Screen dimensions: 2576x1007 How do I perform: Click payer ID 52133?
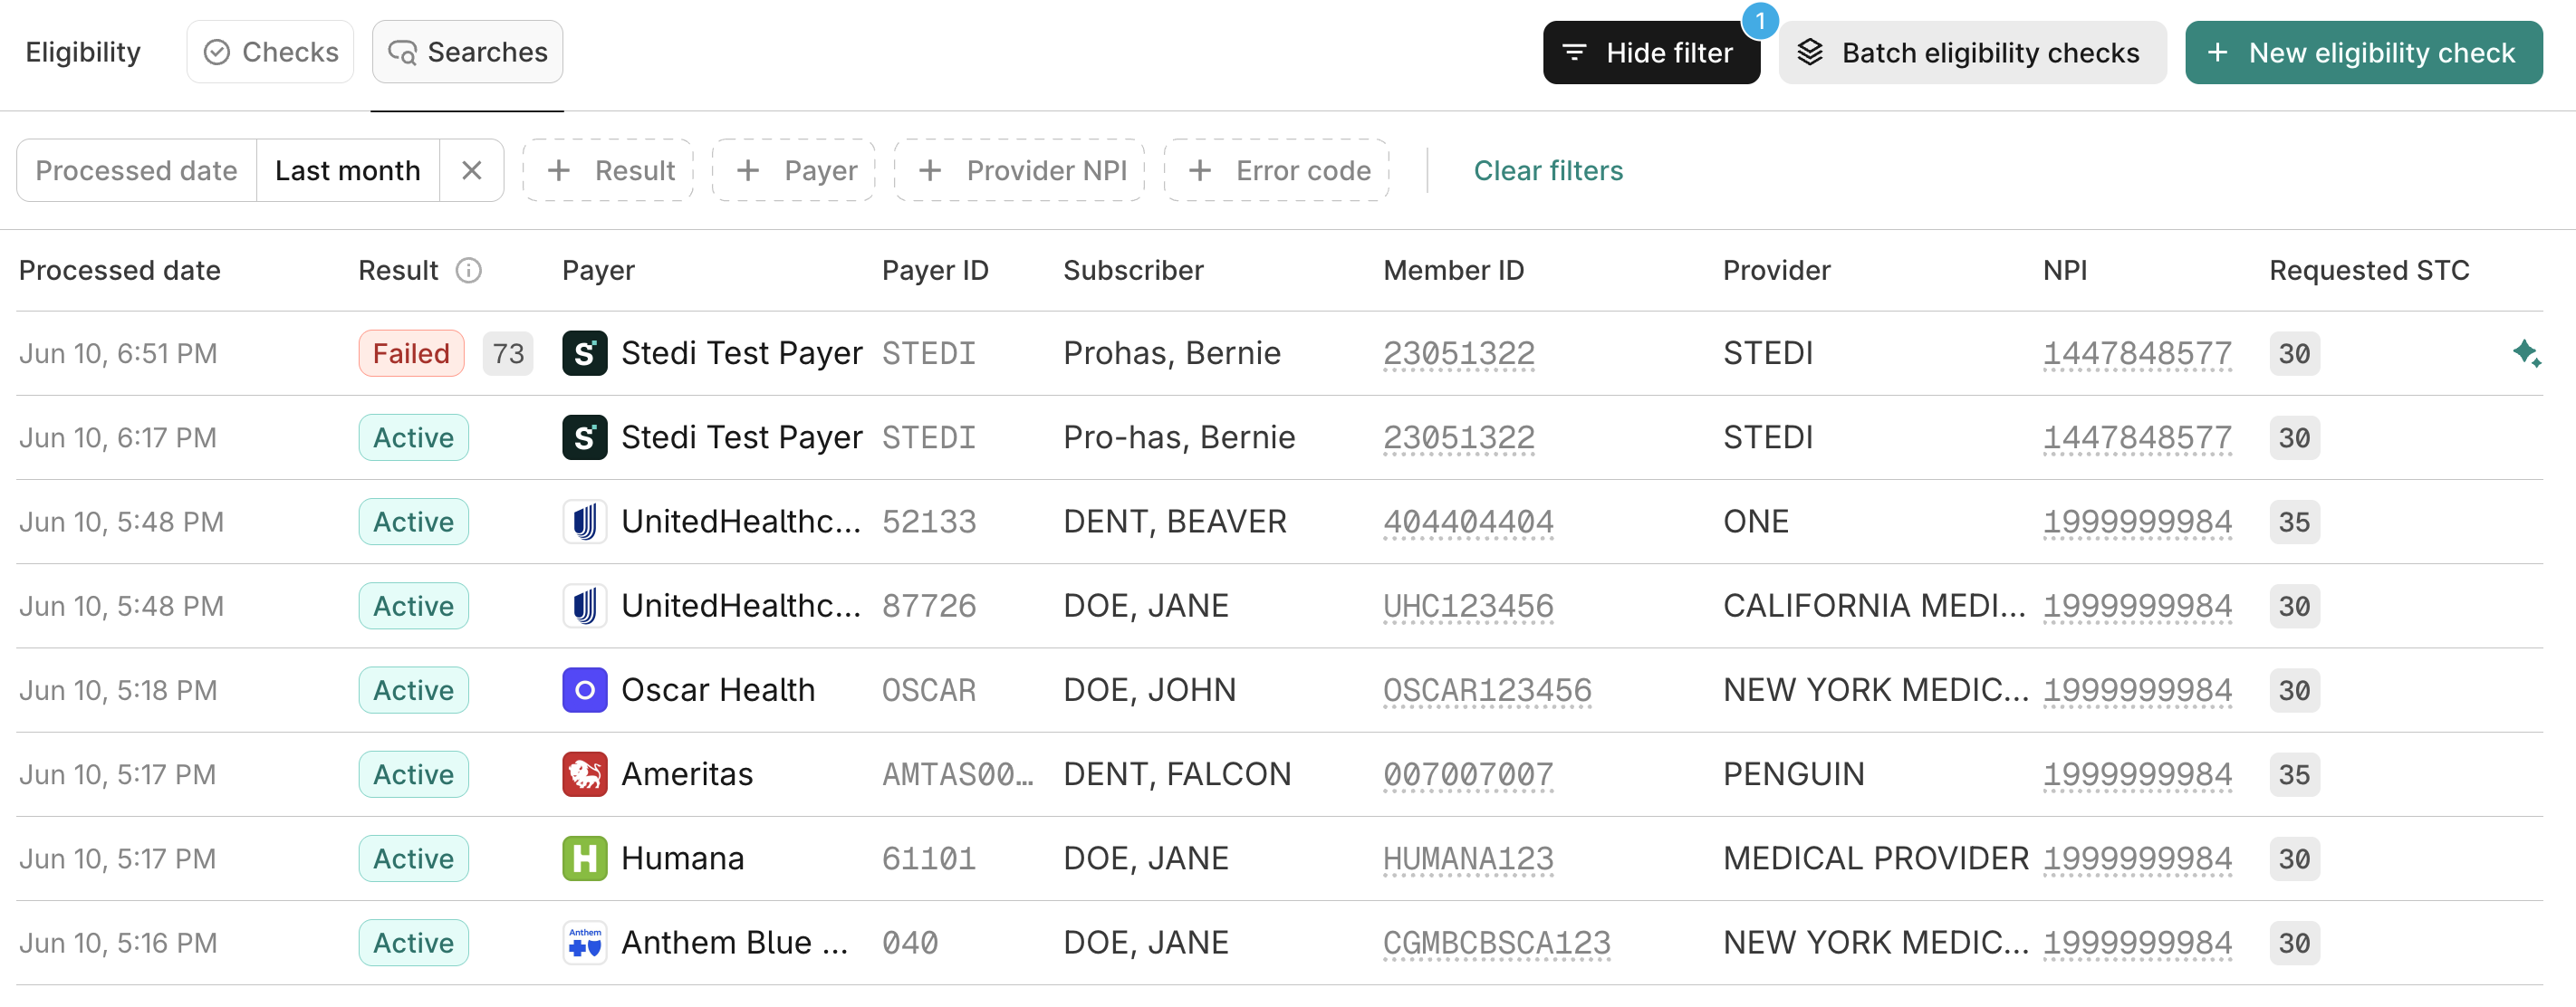[928, 522]
